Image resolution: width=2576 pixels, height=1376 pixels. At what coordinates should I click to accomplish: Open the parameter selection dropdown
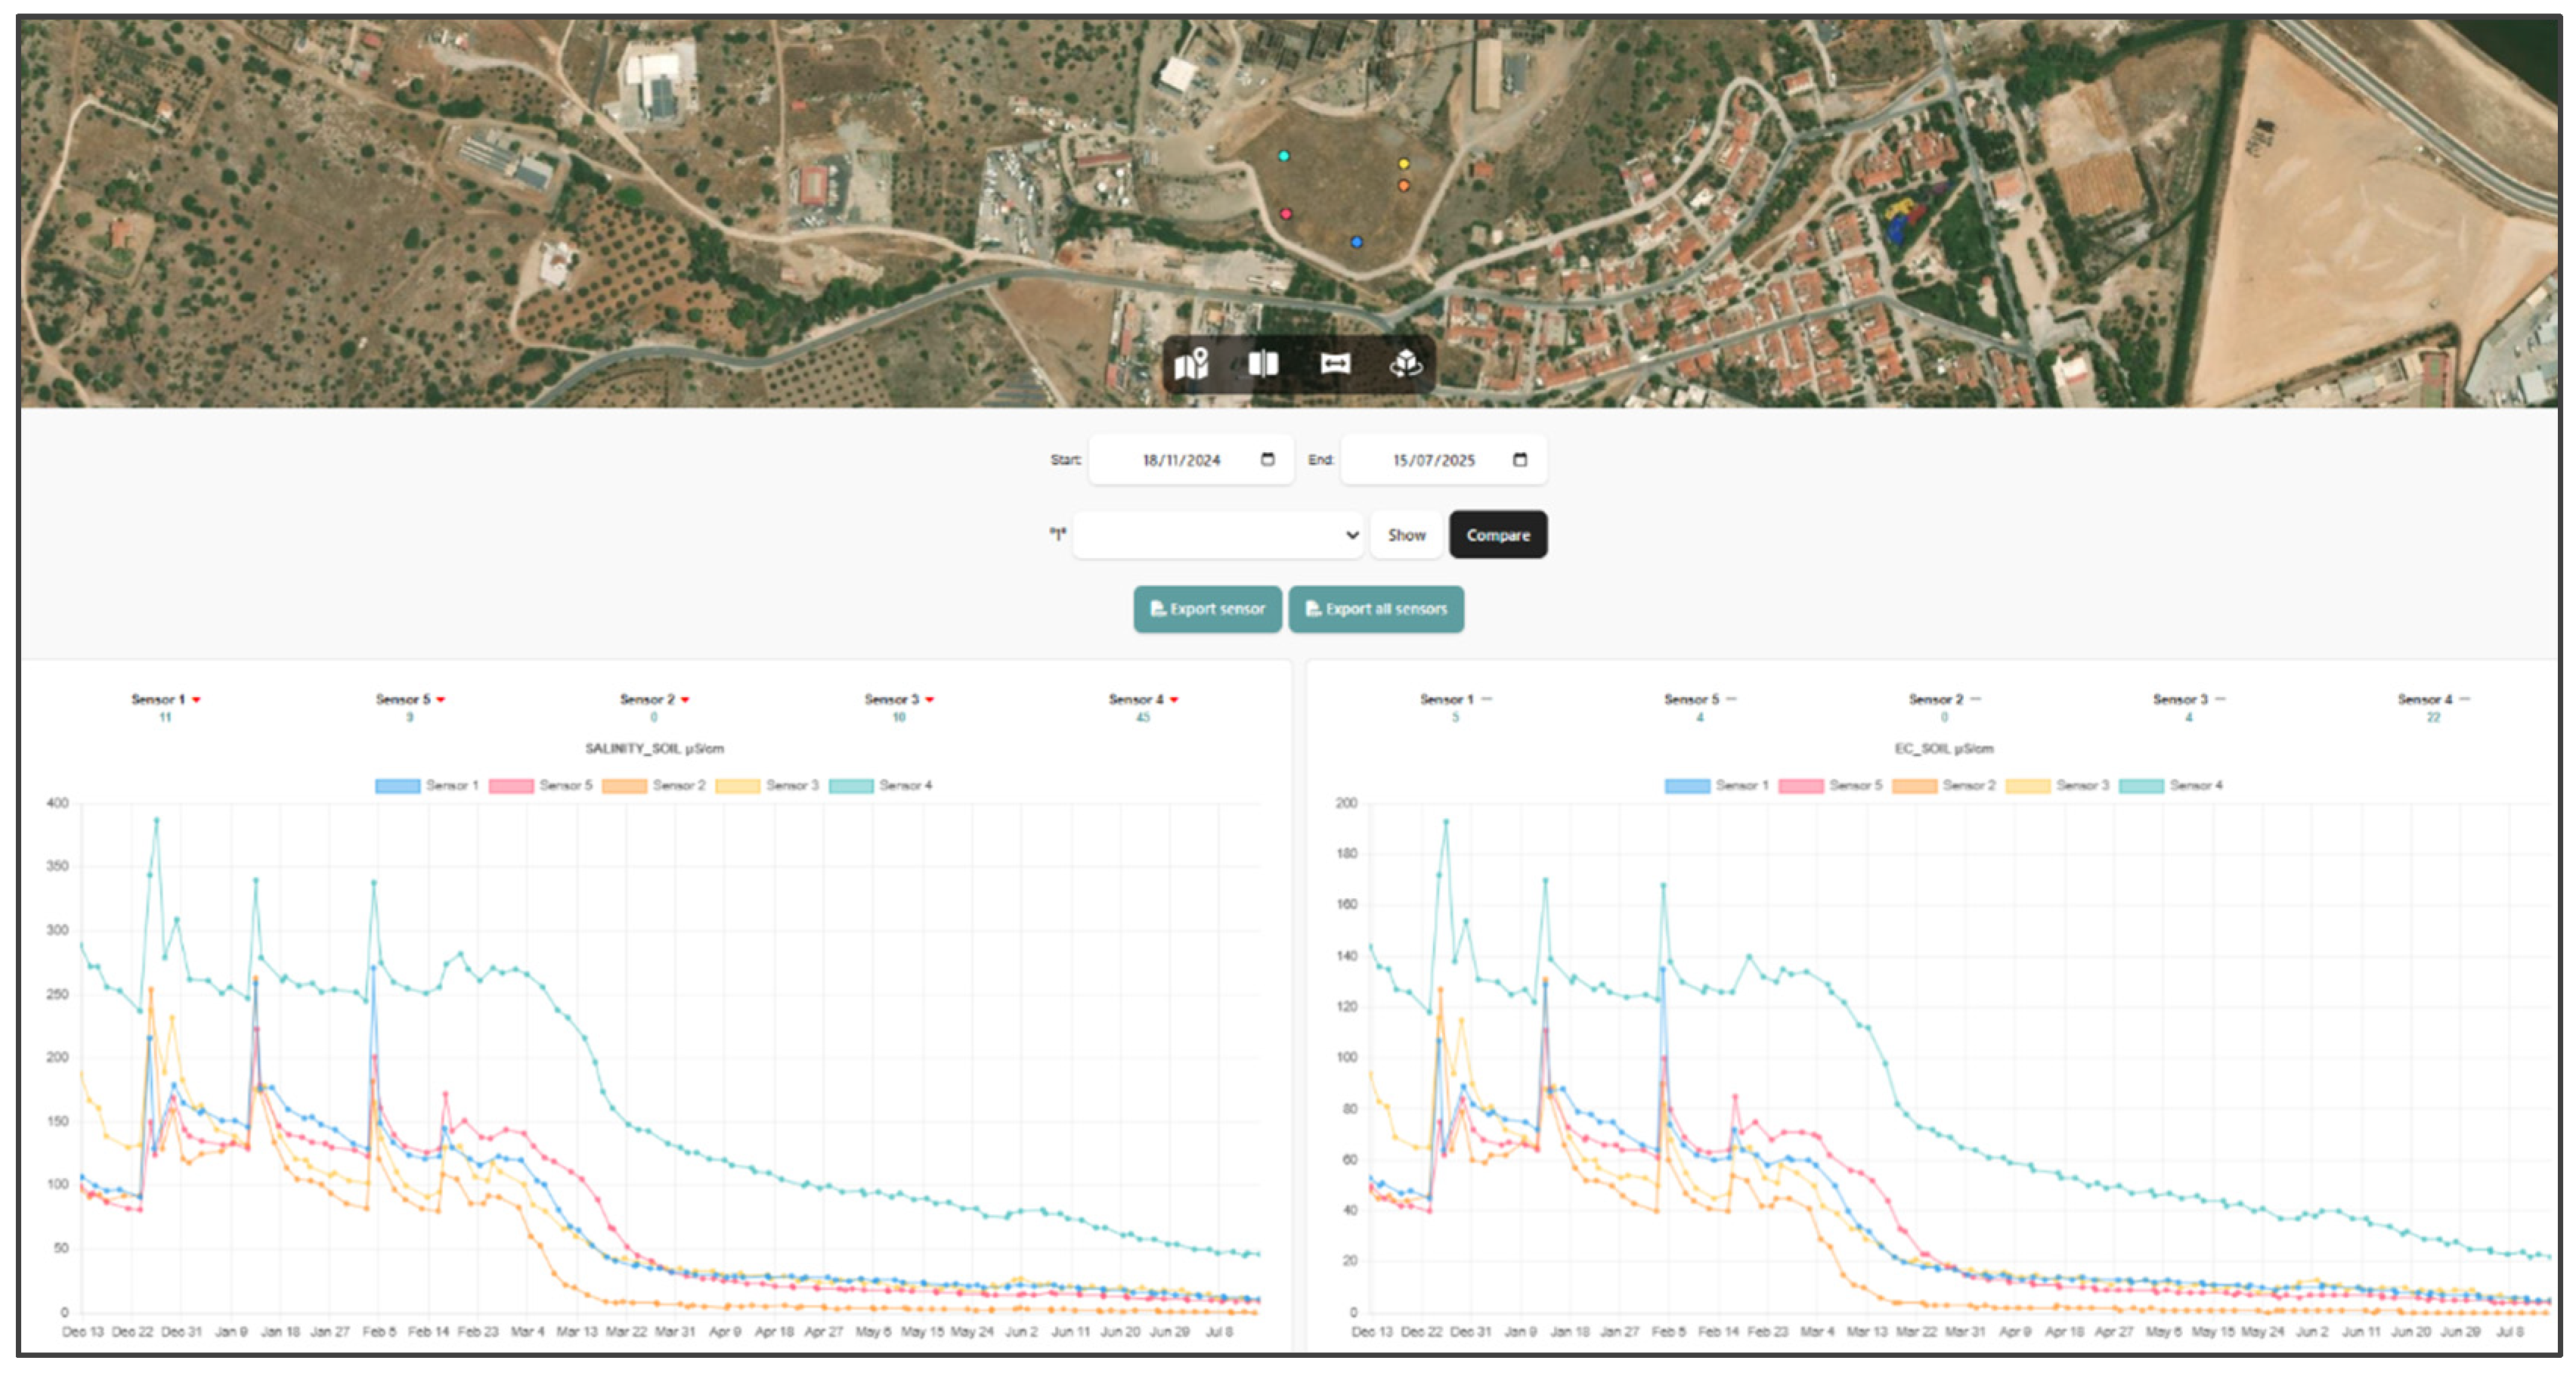click(1218, 535)
